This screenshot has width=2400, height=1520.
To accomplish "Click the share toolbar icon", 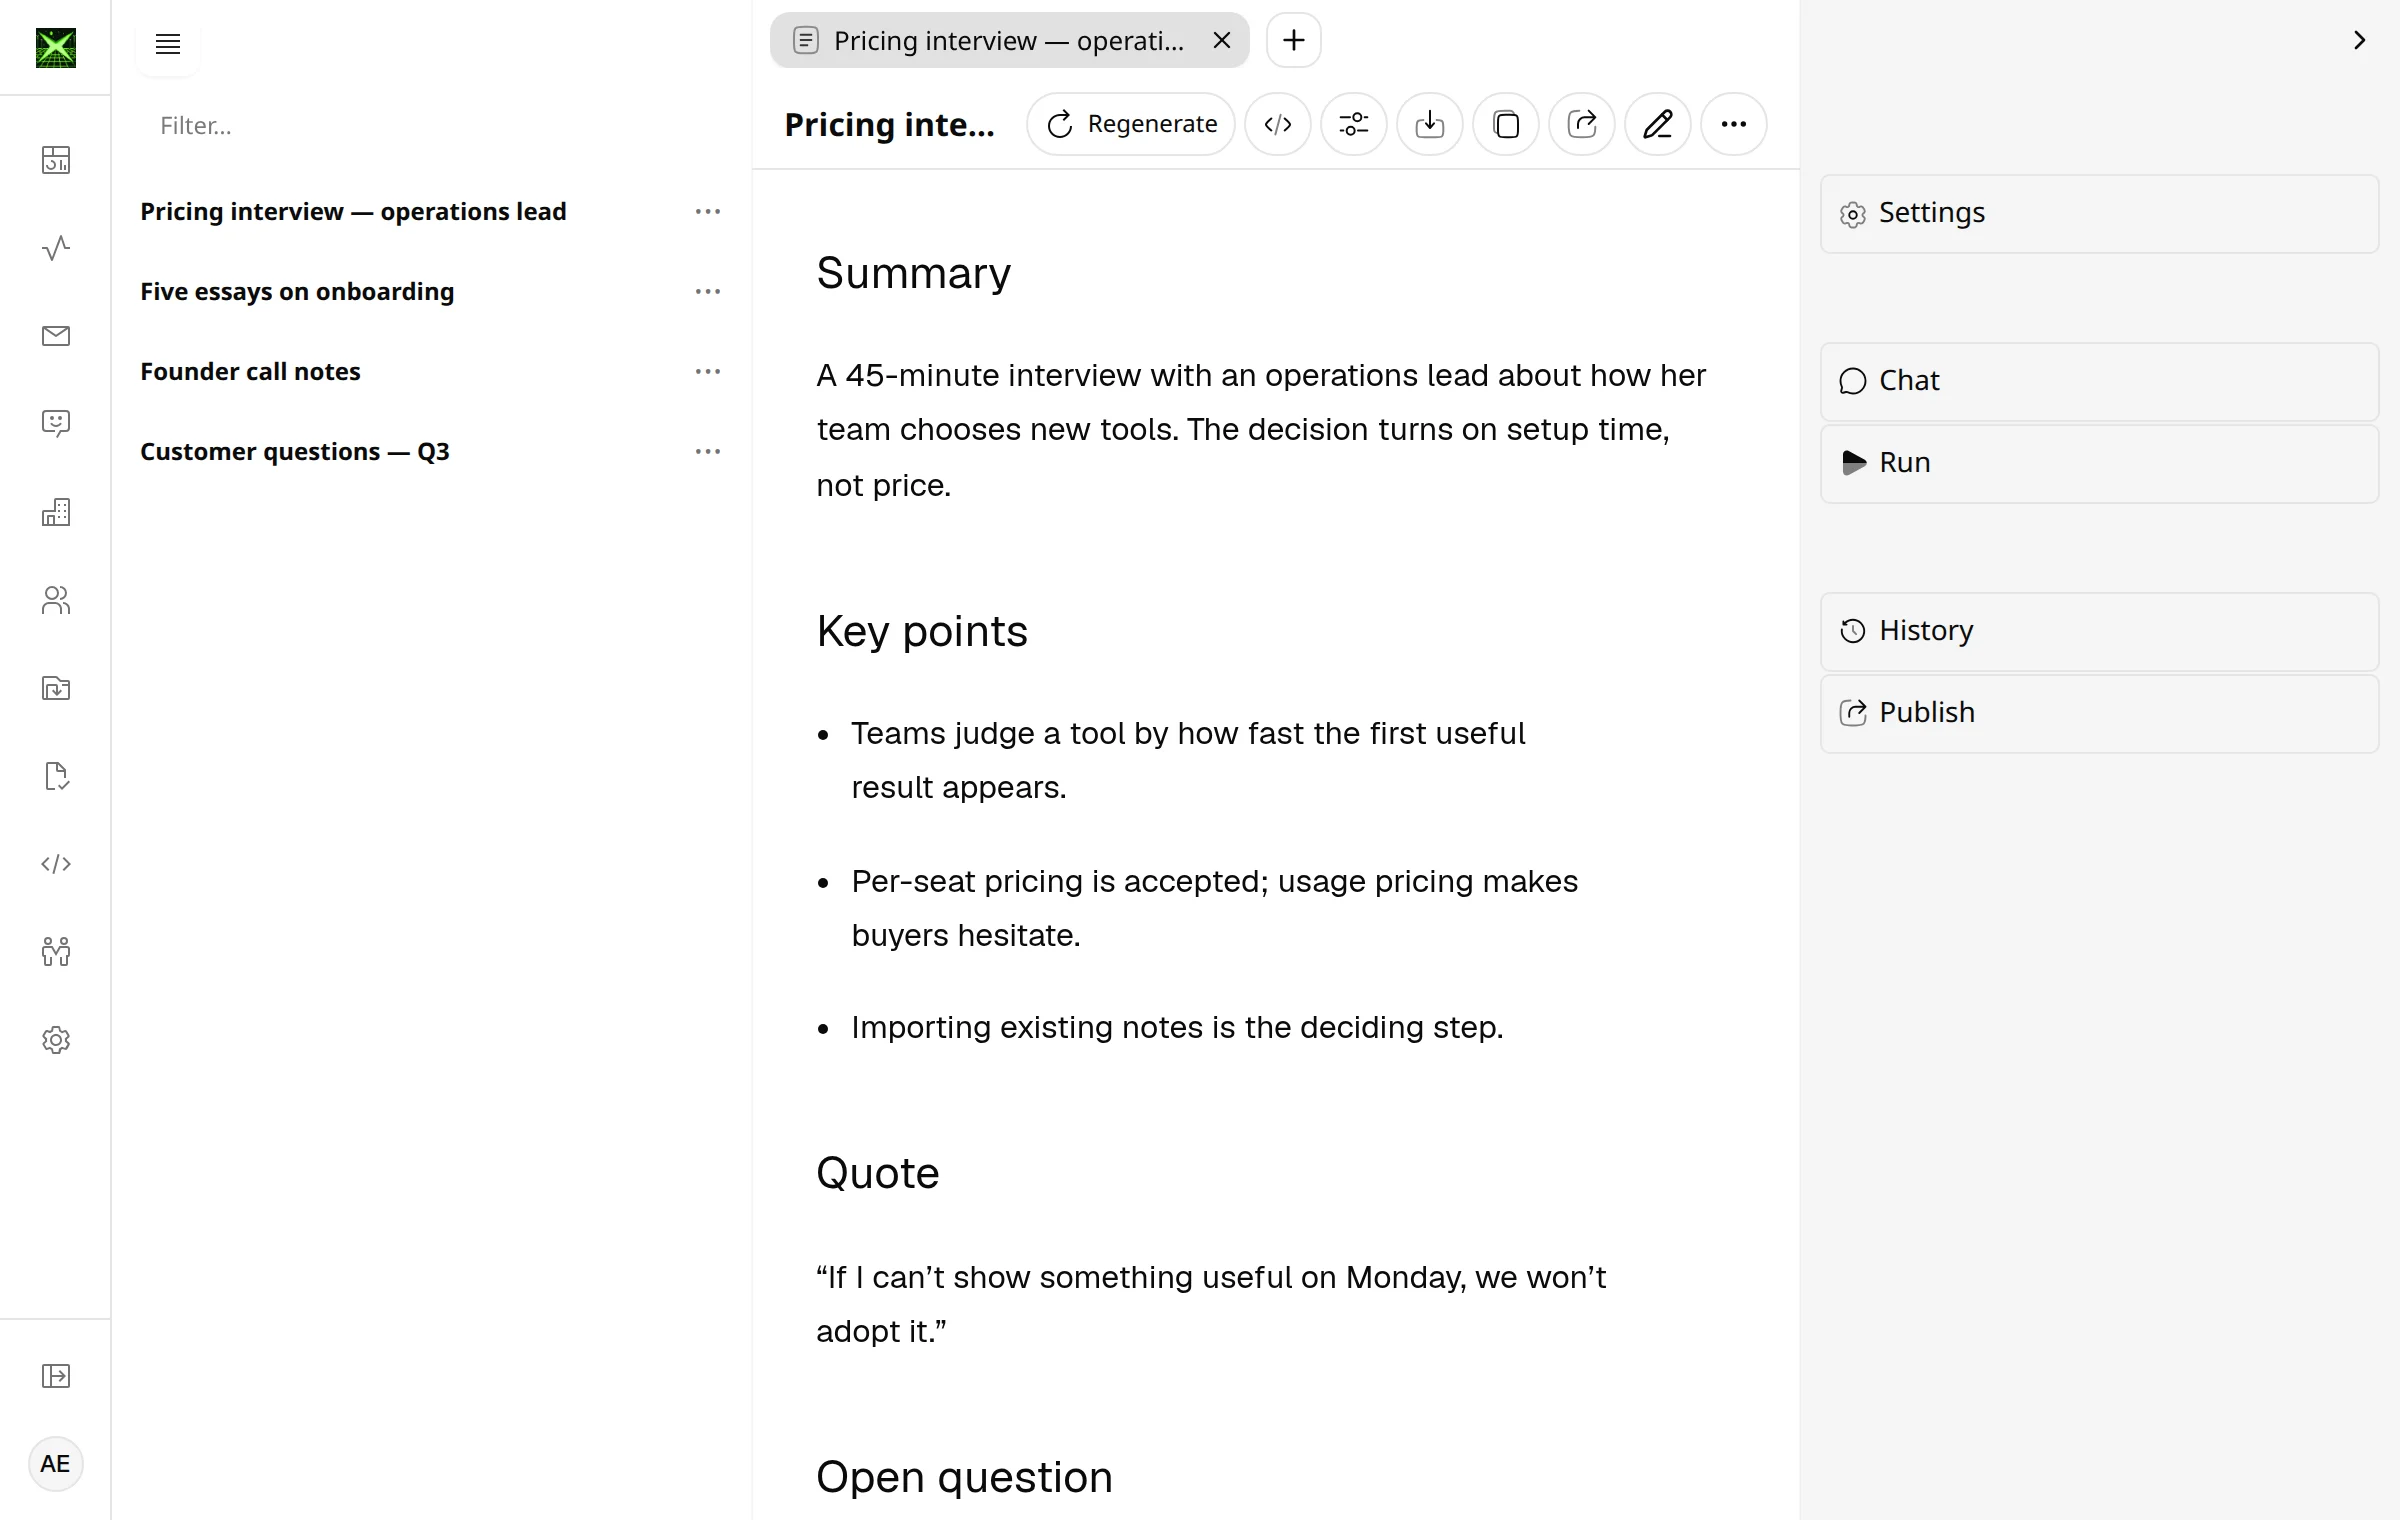I will coord(1582,124).
